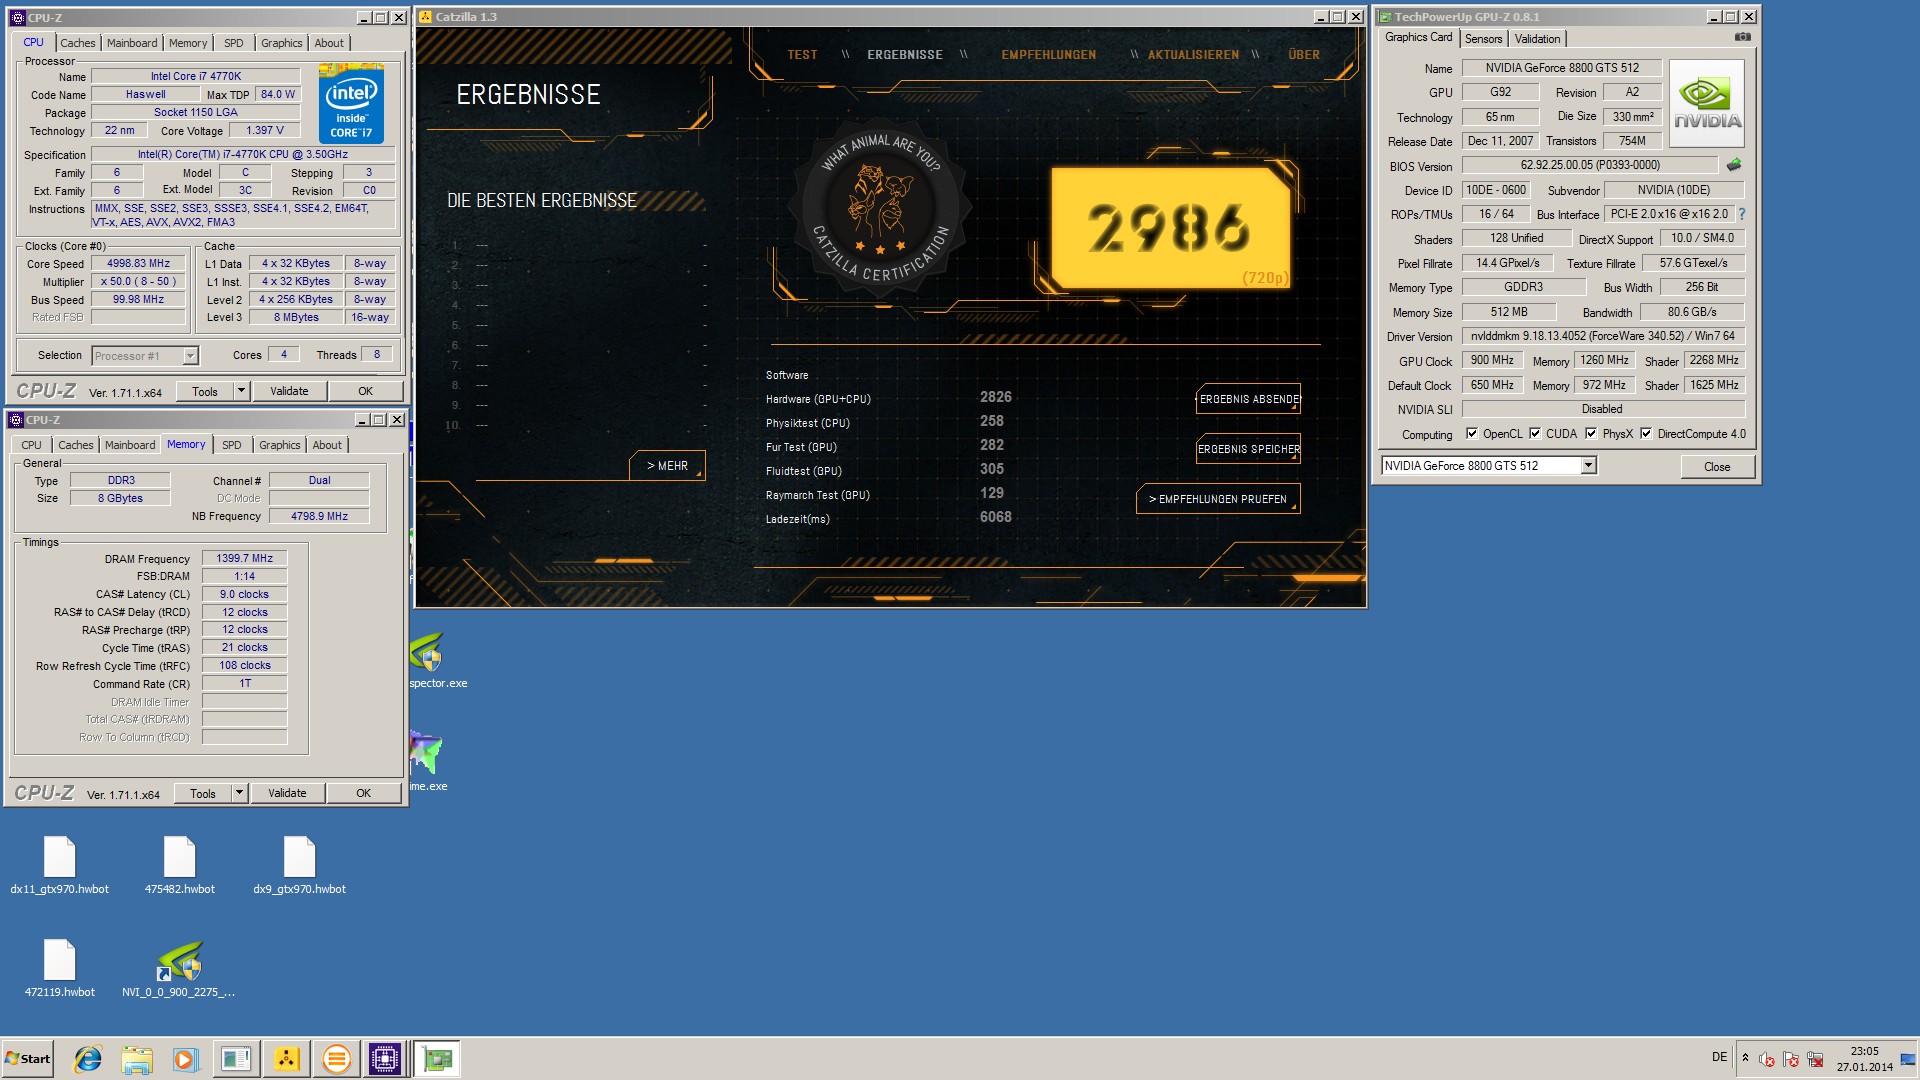
Task: Click the Show Desktop icon near the clock
Action: tap(1907, 1058)
